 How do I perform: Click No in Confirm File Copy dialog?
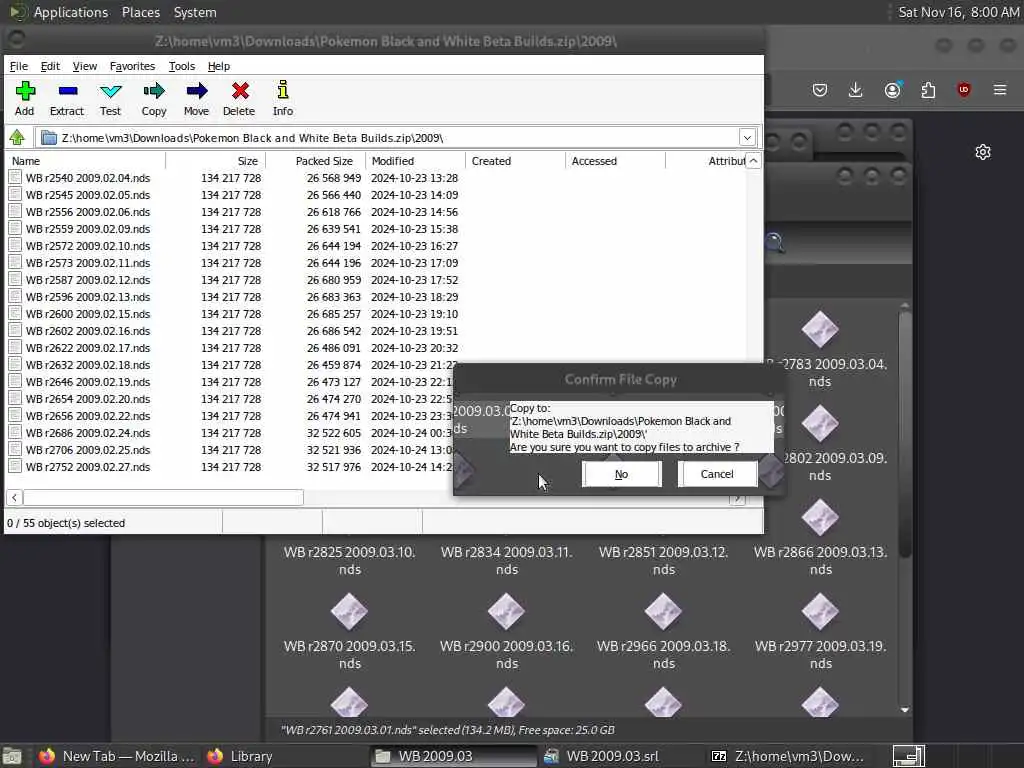[622, 474]
